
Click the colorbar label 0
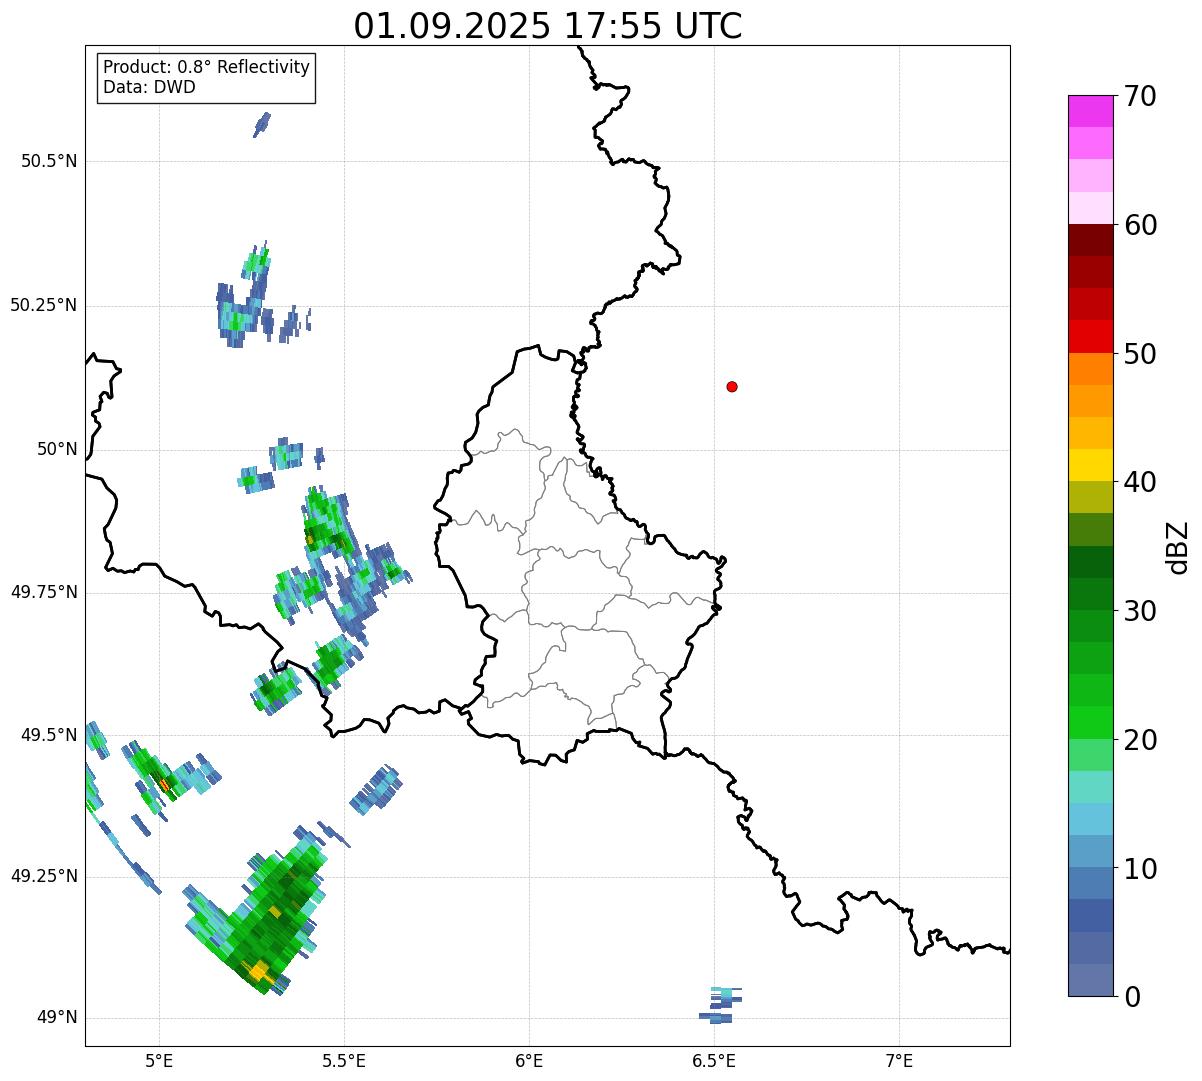[1132, 997]
